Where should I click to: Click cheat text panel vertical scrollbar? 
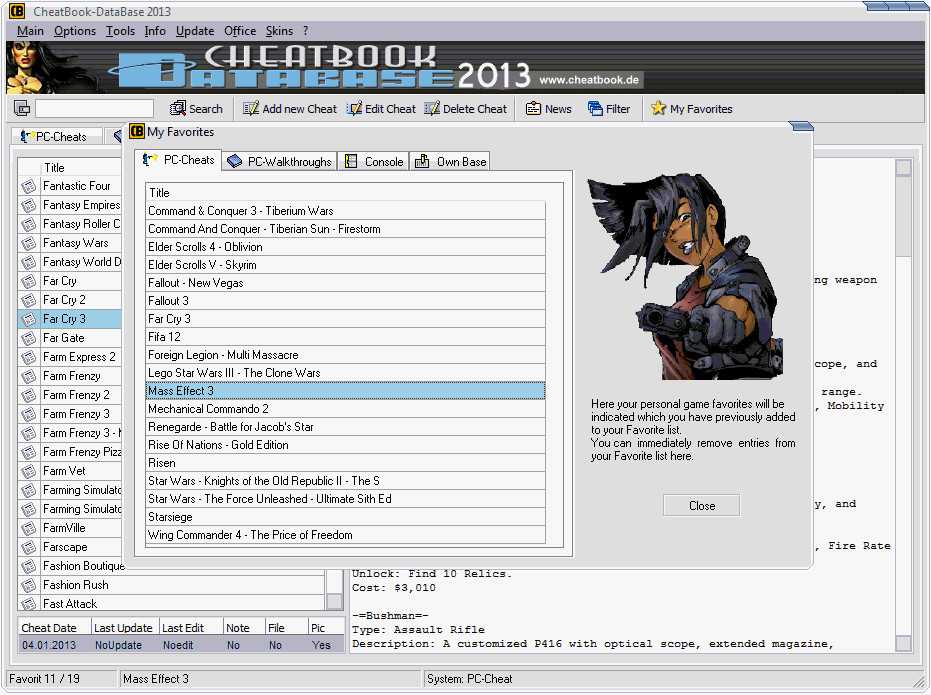903,405
